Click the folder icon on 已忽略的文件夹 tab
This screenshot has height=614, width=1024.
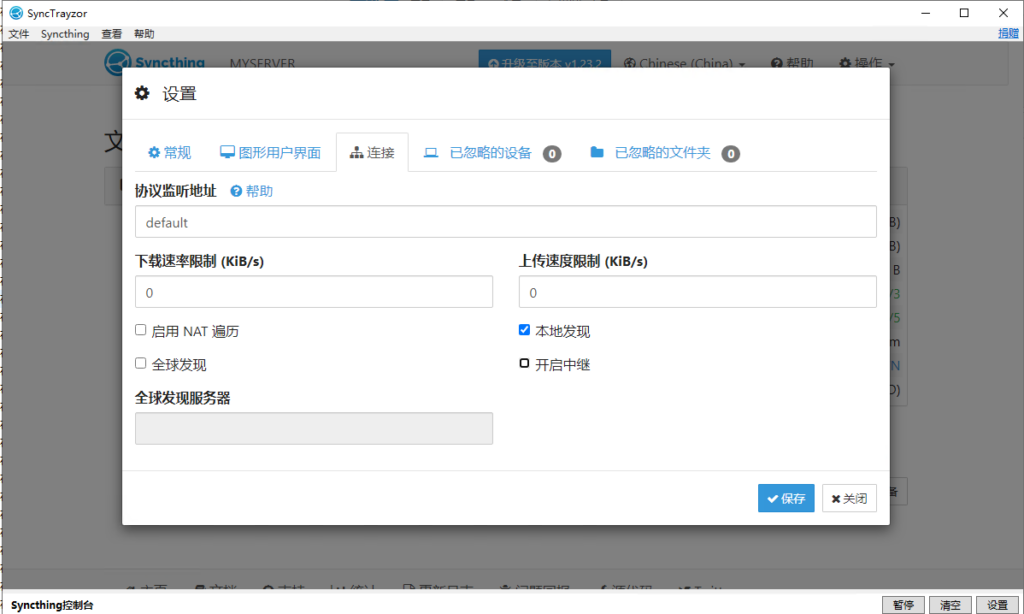(x=597, y=152)
